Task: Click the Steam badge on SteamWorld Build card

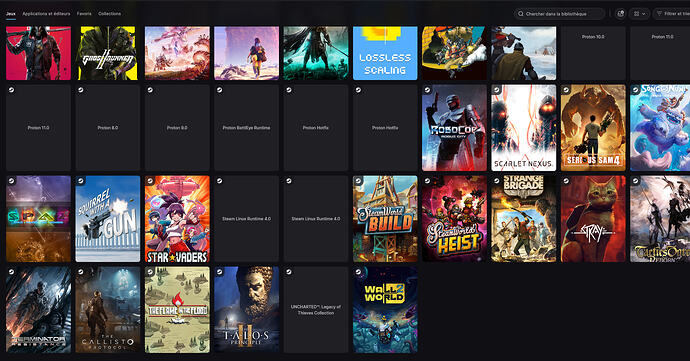Action: tap(358, 180)
